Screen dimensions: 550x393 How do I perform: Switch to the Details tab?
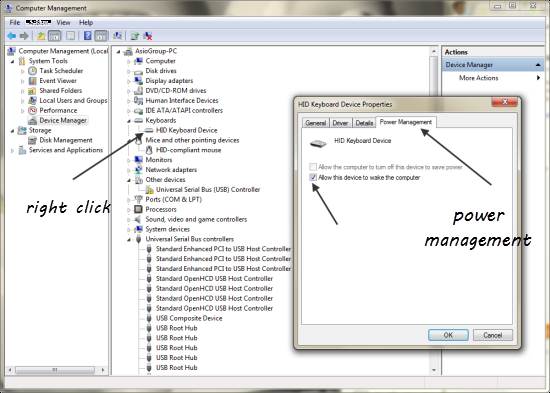click(x=364, y=123)
